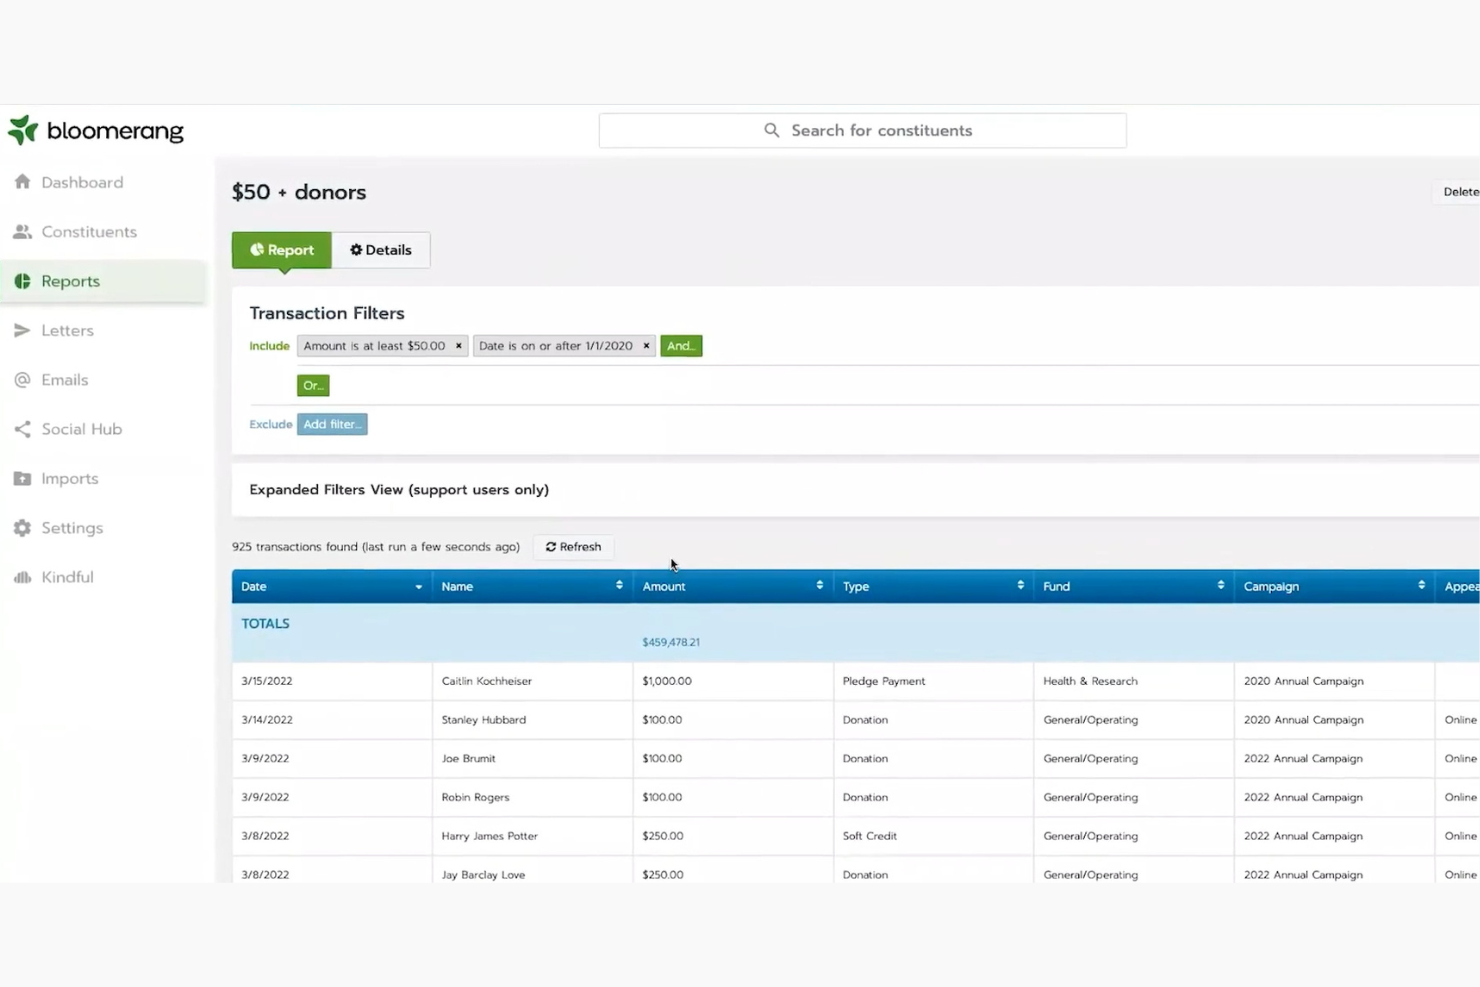Open Social Hub
This screenshot has width=1480, height=987.
[x=81, y=429]
